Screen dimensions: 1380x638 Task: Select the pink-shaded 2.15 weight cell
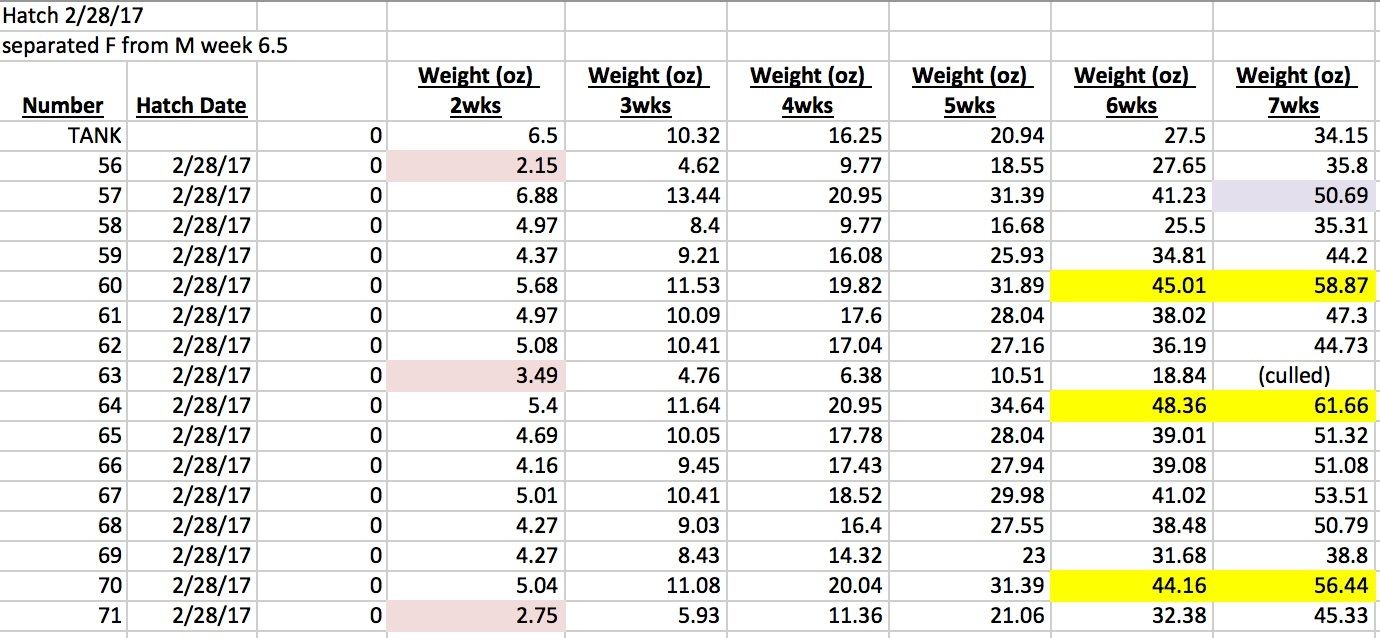pyautogui.click(x=475, y=165)
